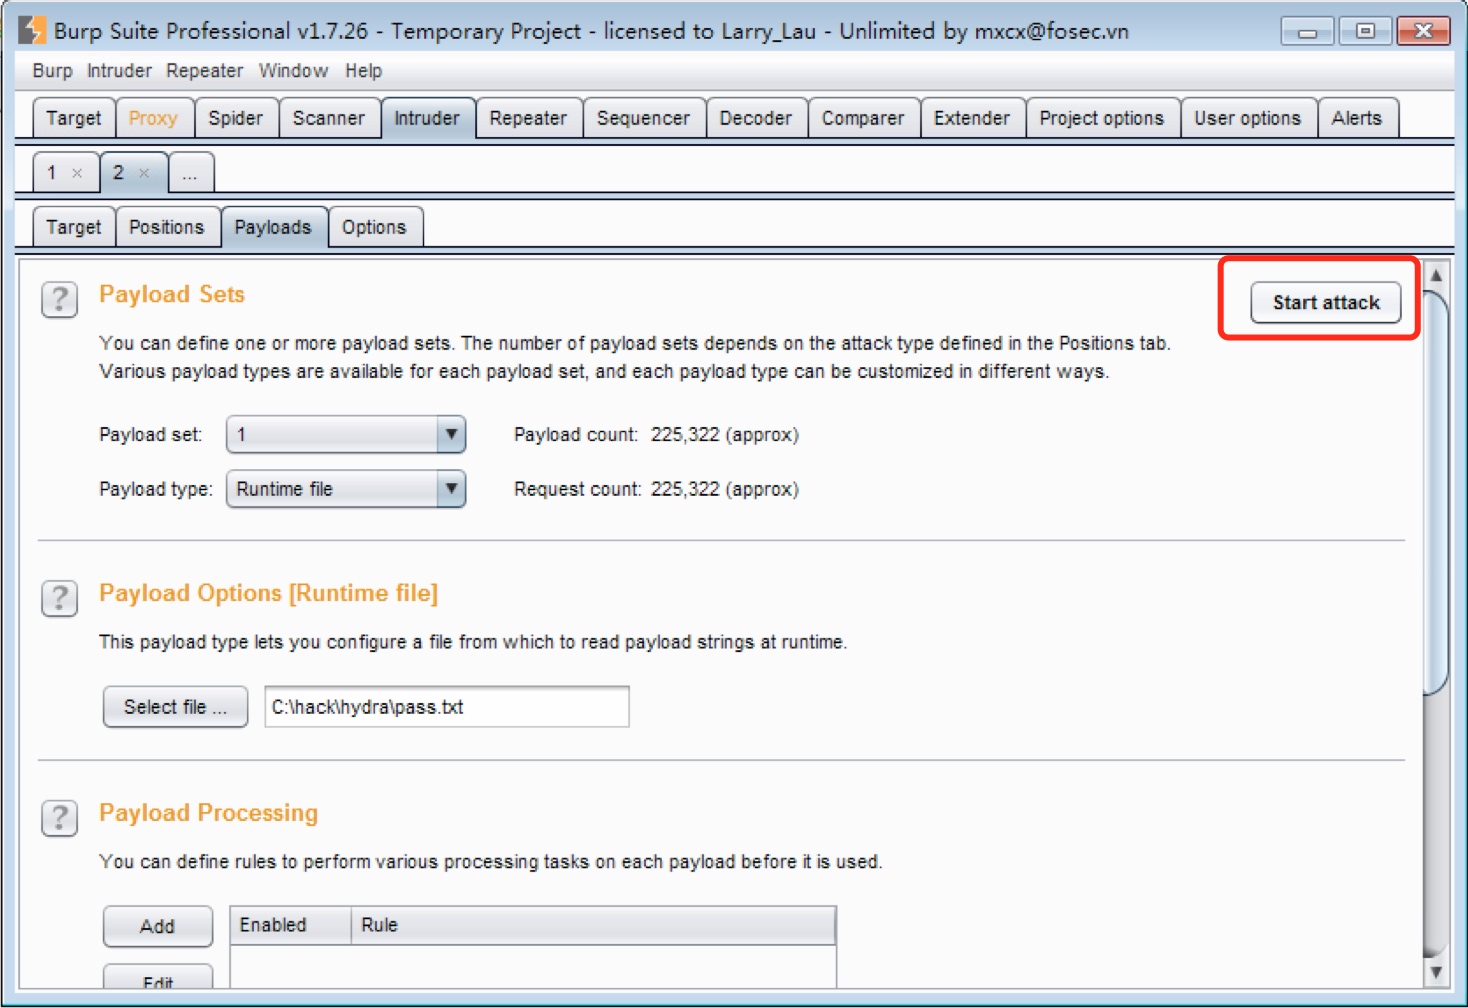
Task: Open the Burp menu
Action: [52, 71]
